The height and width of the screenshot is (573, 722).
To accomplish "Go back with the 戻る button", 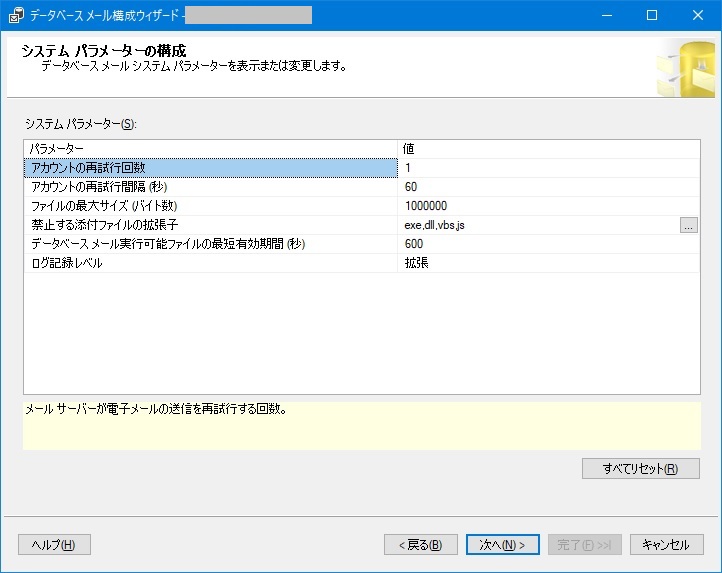I will (421, 544).
